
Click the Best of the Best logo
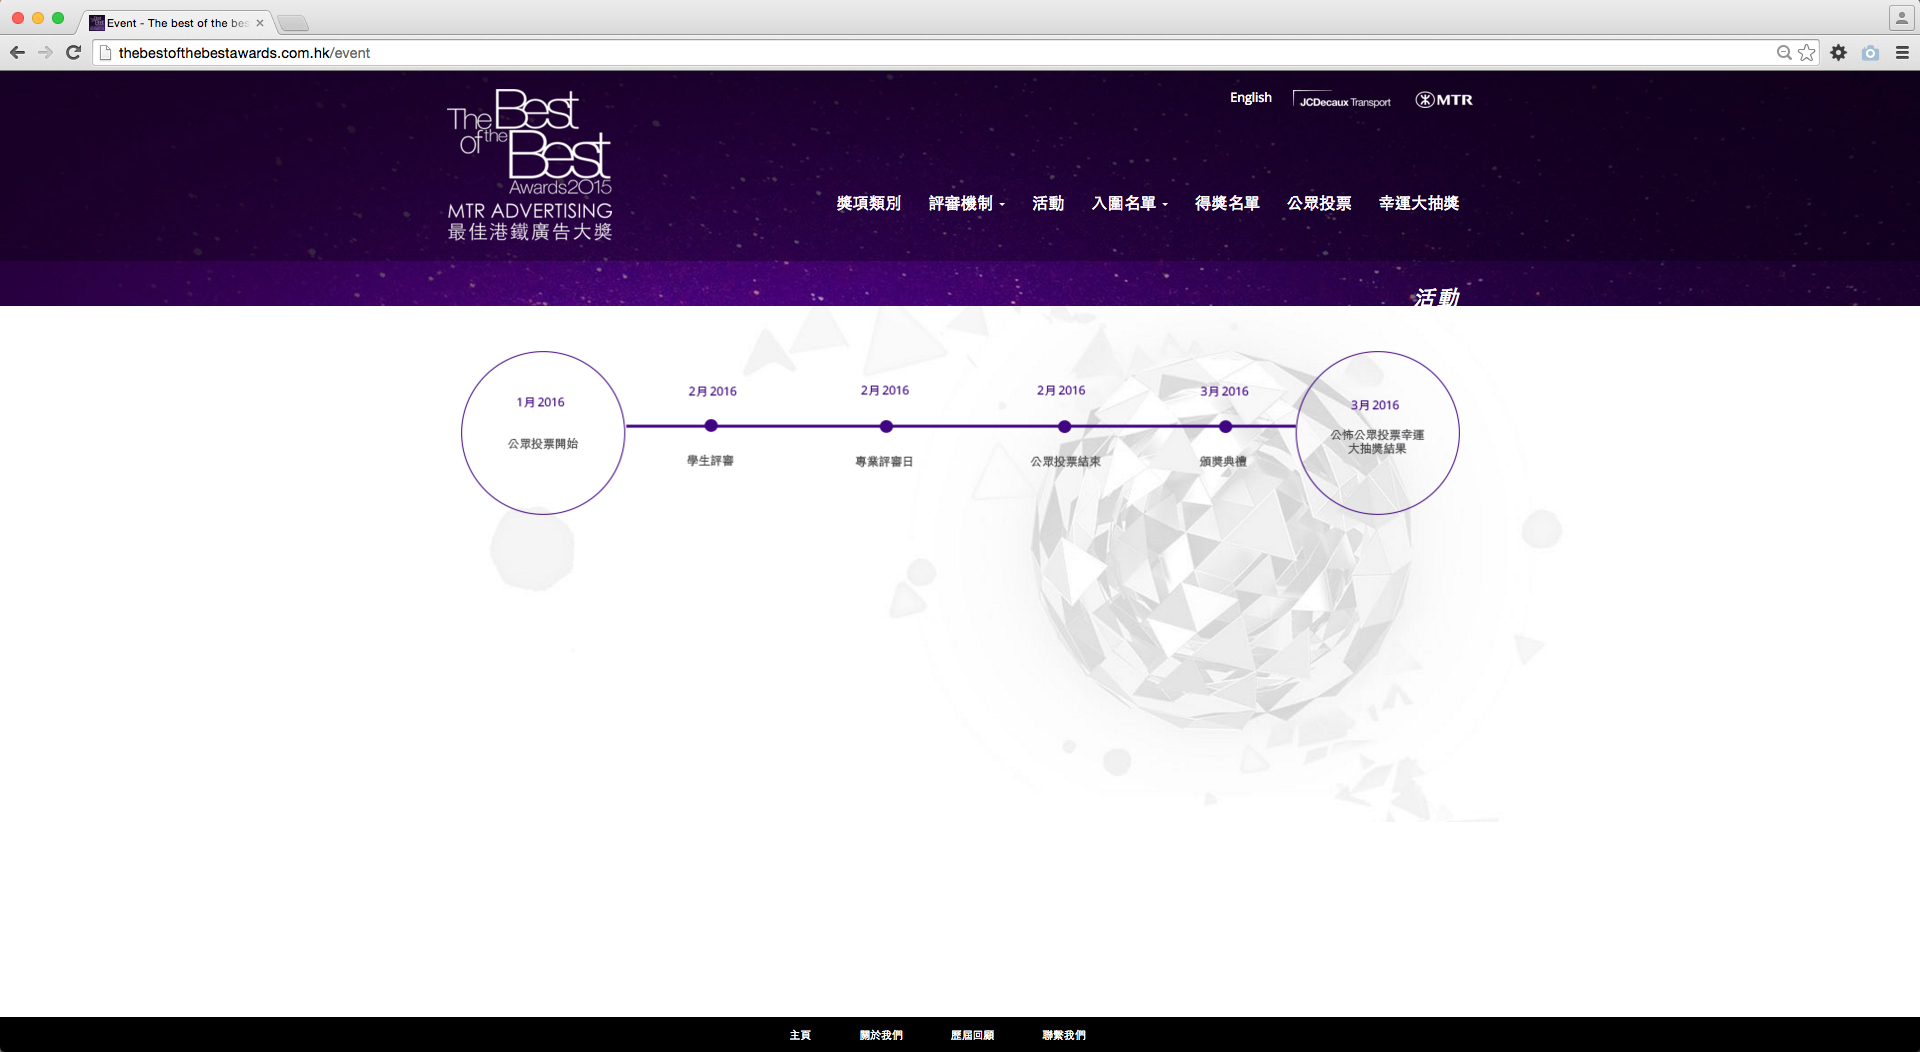click(530, 165)
